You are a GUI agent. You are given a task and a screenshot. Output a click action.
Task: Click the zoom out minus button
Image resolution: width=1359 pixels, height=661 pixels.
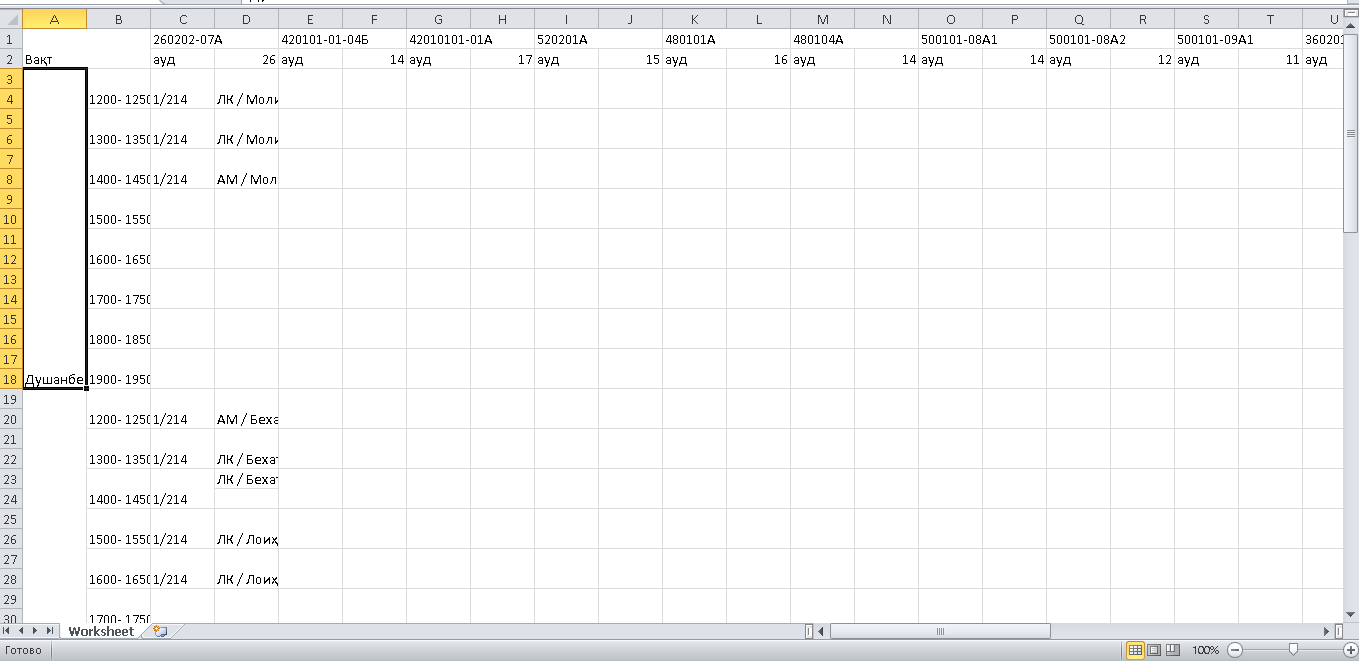tap(1234, 650)
